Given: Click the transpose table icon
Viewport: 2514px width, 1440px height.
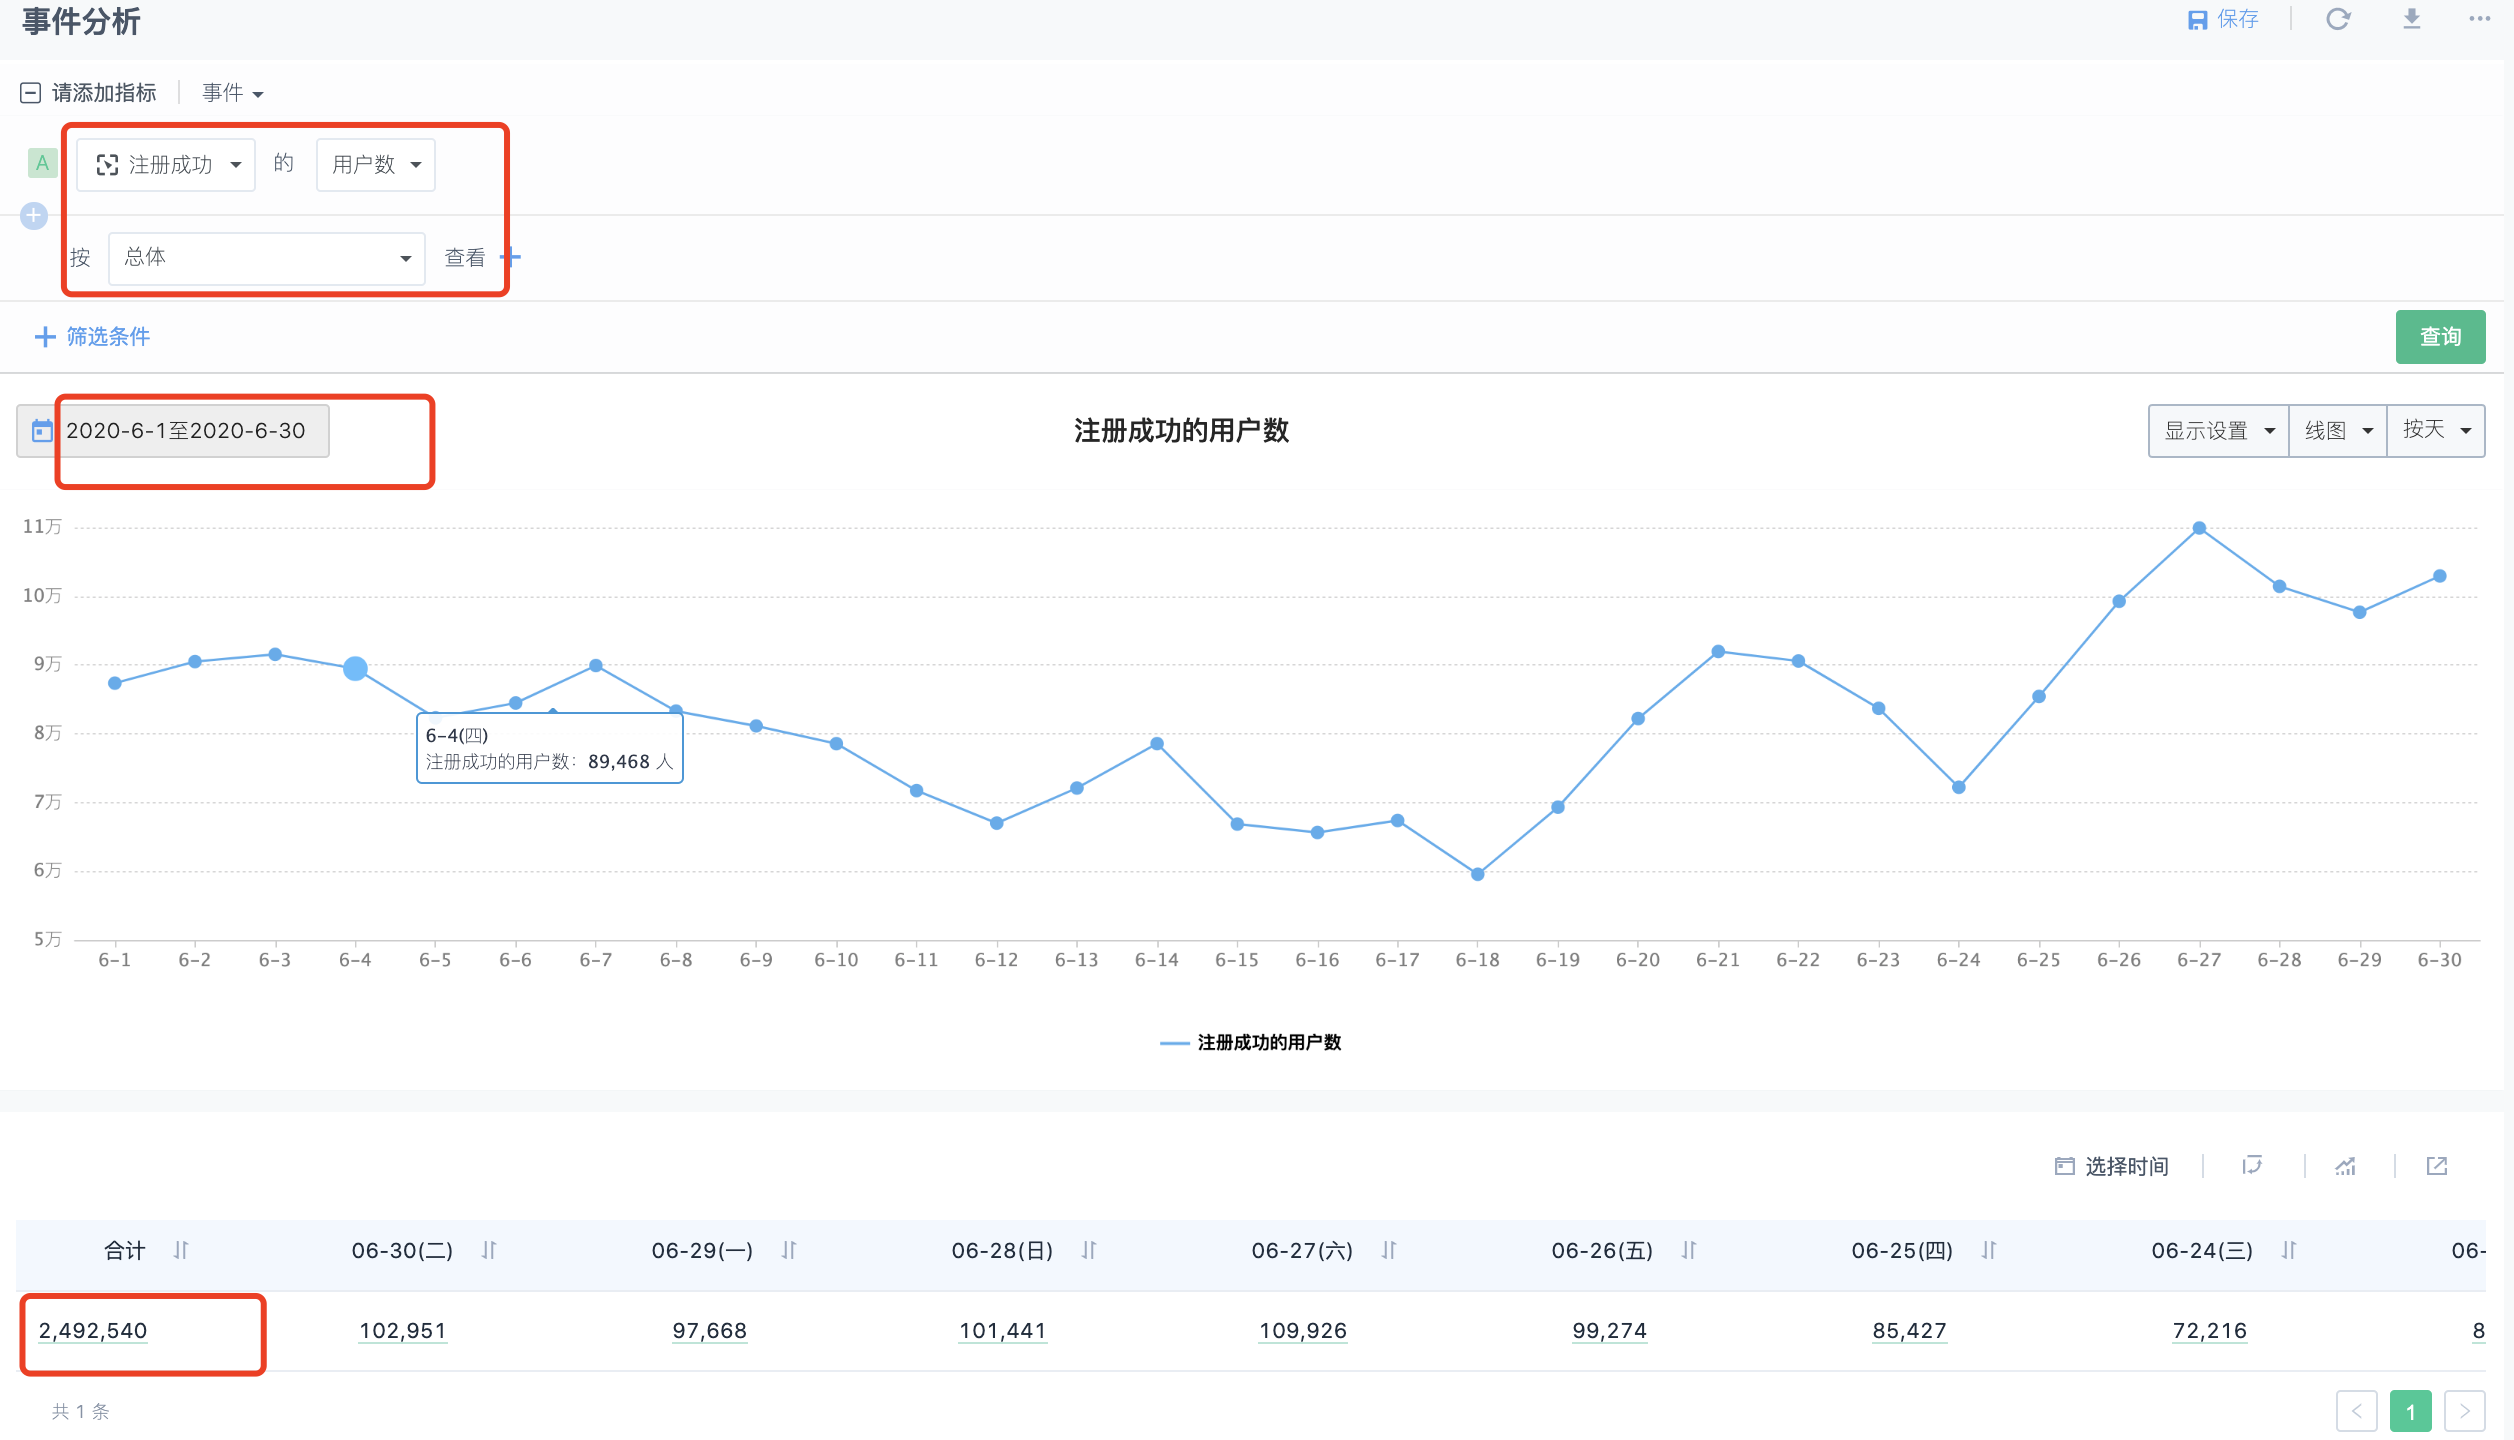Looking at the screenshot, I should [x=2252, y=1165].
